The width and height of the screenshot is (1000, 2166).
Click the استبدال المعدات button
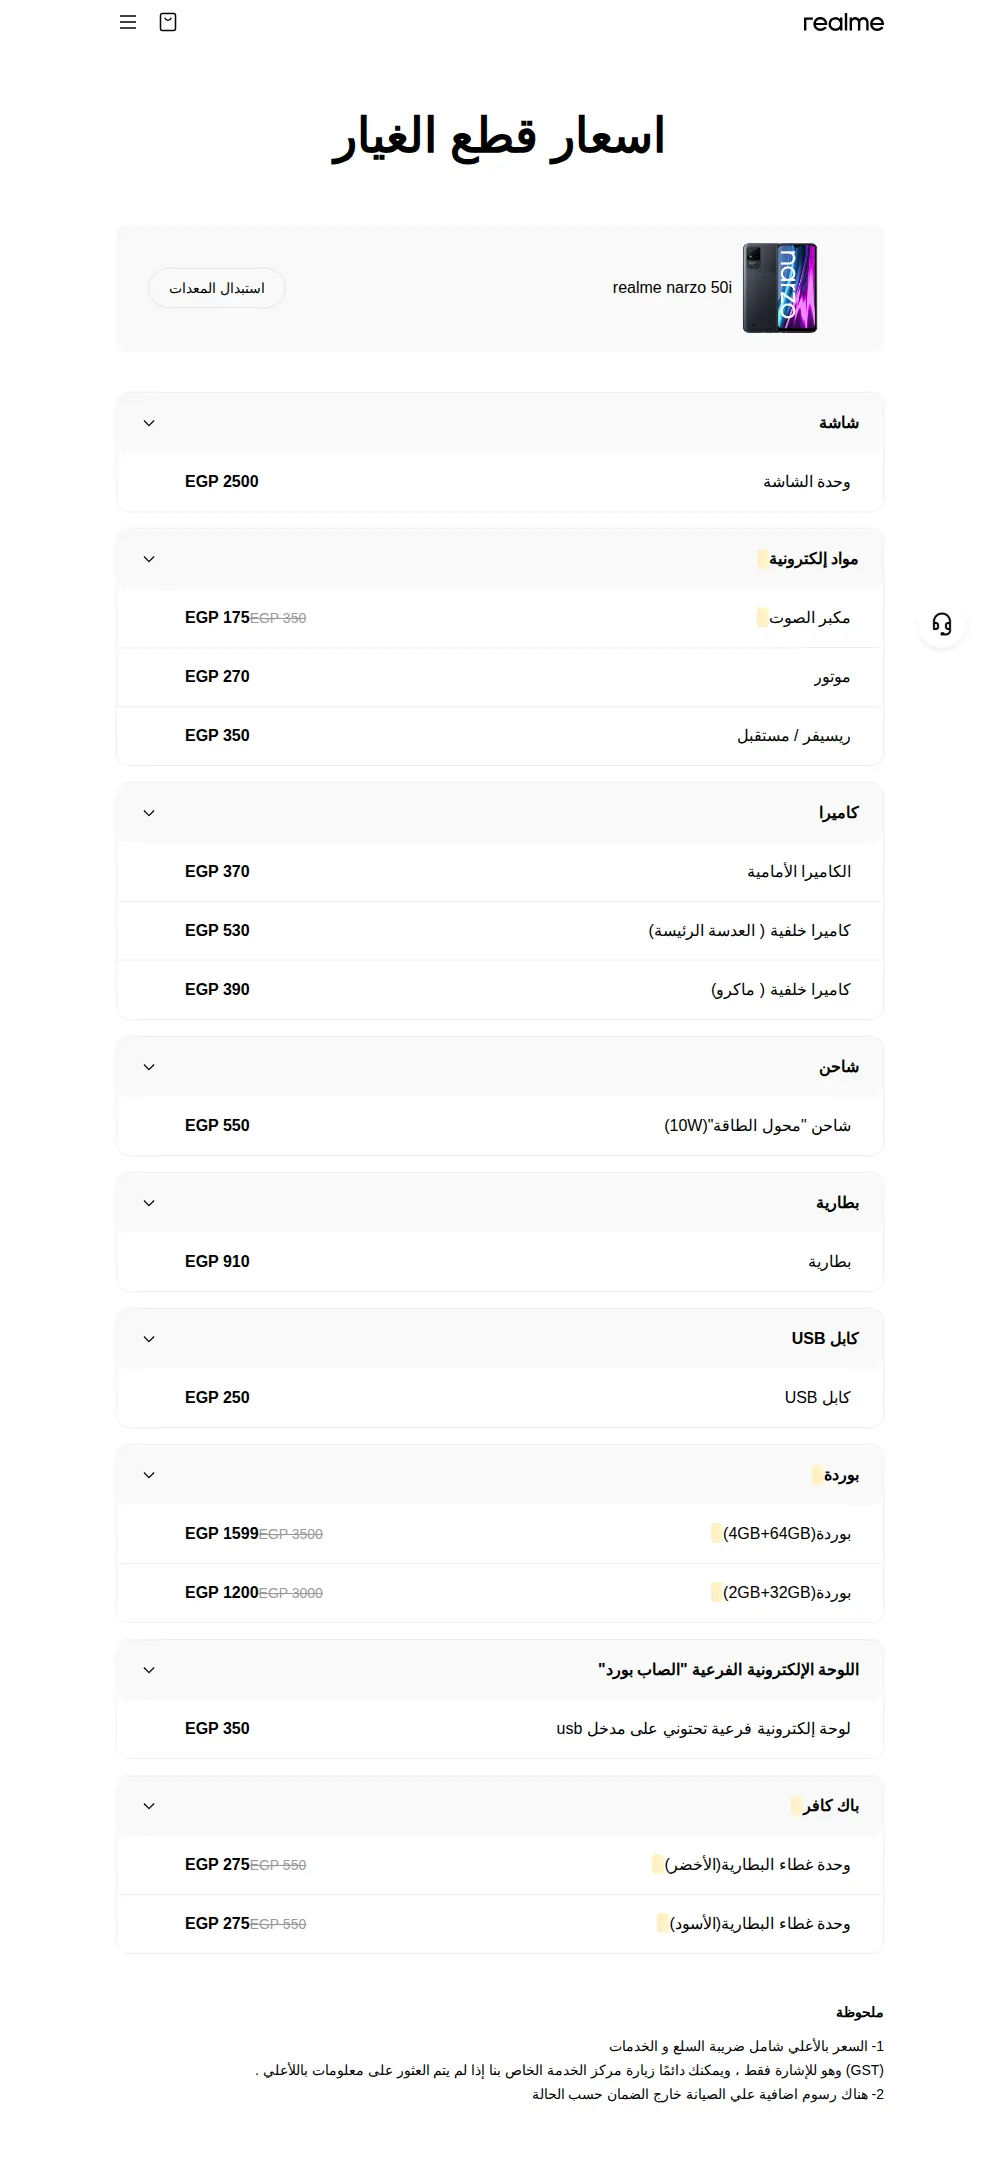[217, 288]
